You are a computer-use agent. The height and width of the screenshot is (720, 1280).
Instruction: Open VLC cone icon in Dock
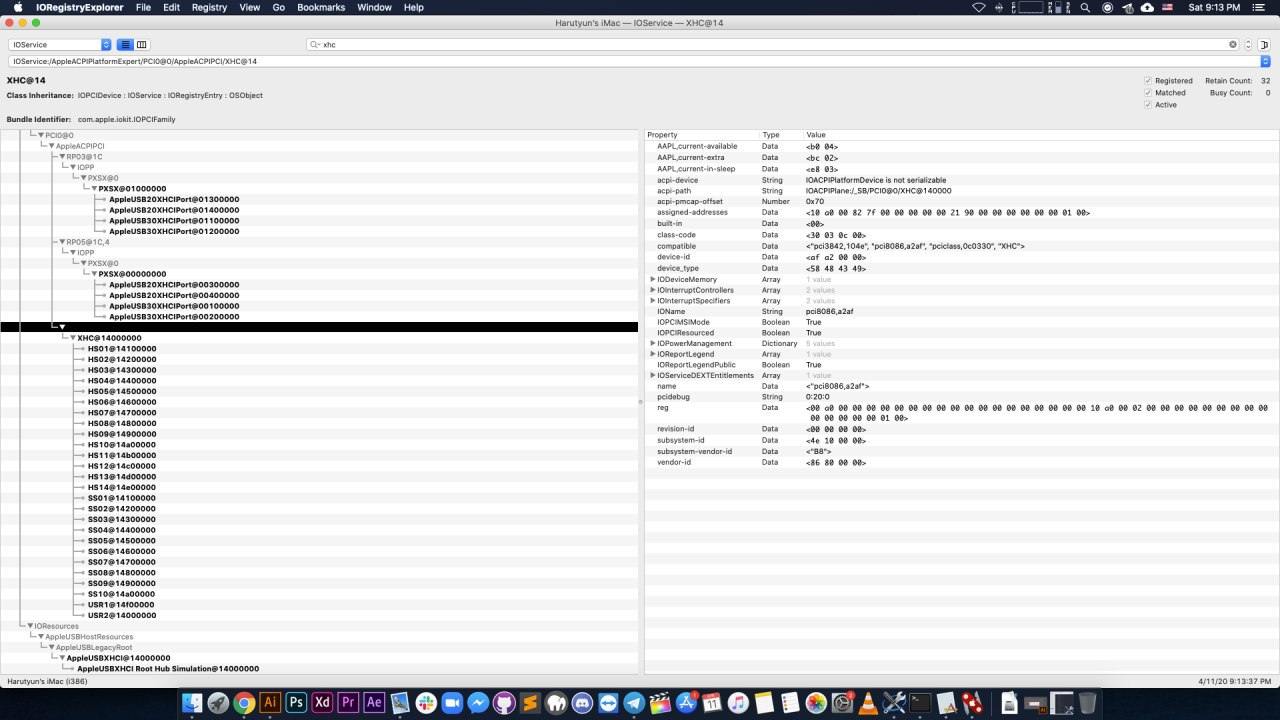pos(868,703)
